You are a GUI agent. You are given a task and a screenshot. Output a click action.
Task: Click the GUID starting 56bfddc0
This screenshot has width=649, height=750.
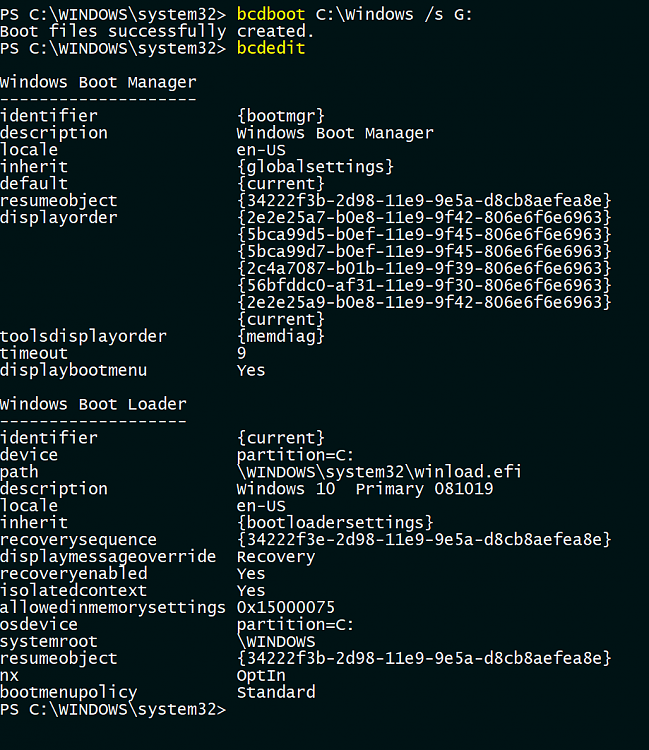click(x=424, y=286)
